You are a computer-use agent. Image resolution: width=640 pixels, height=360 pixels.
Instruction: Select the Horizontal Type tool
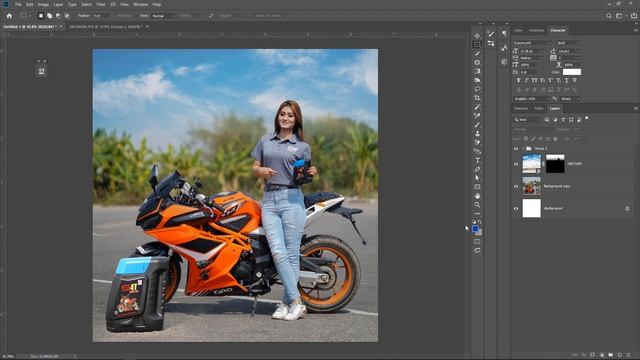[x=477, y=160]
